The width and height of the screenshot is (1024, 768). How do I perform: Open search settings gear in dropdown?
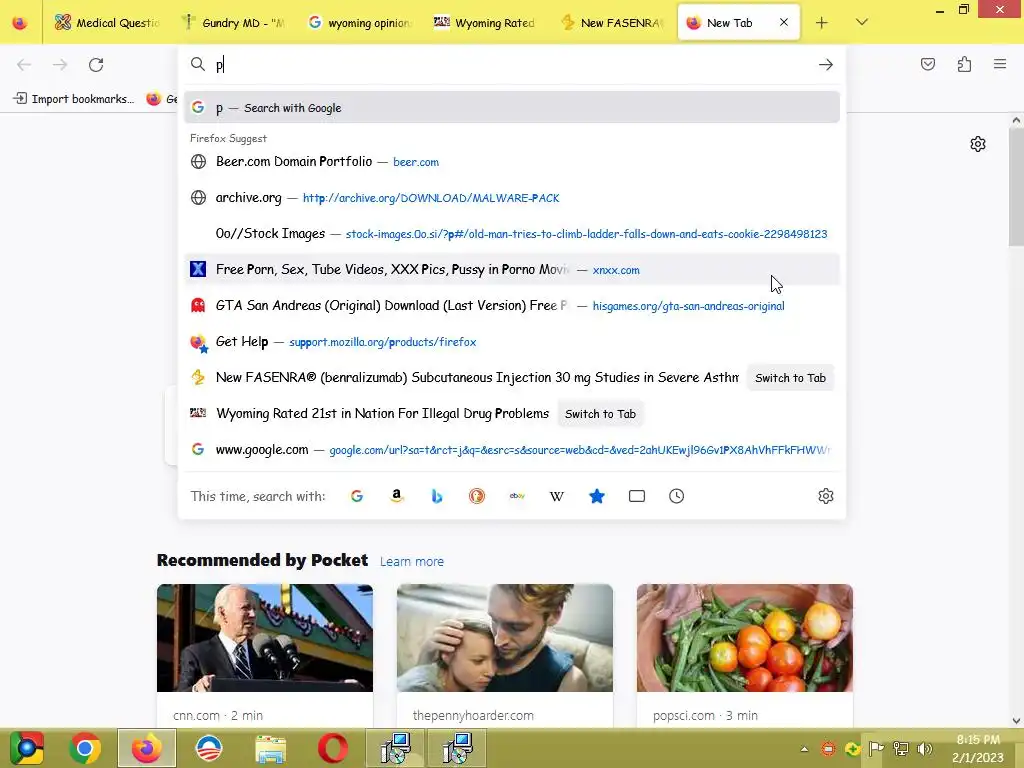point(825,496)
